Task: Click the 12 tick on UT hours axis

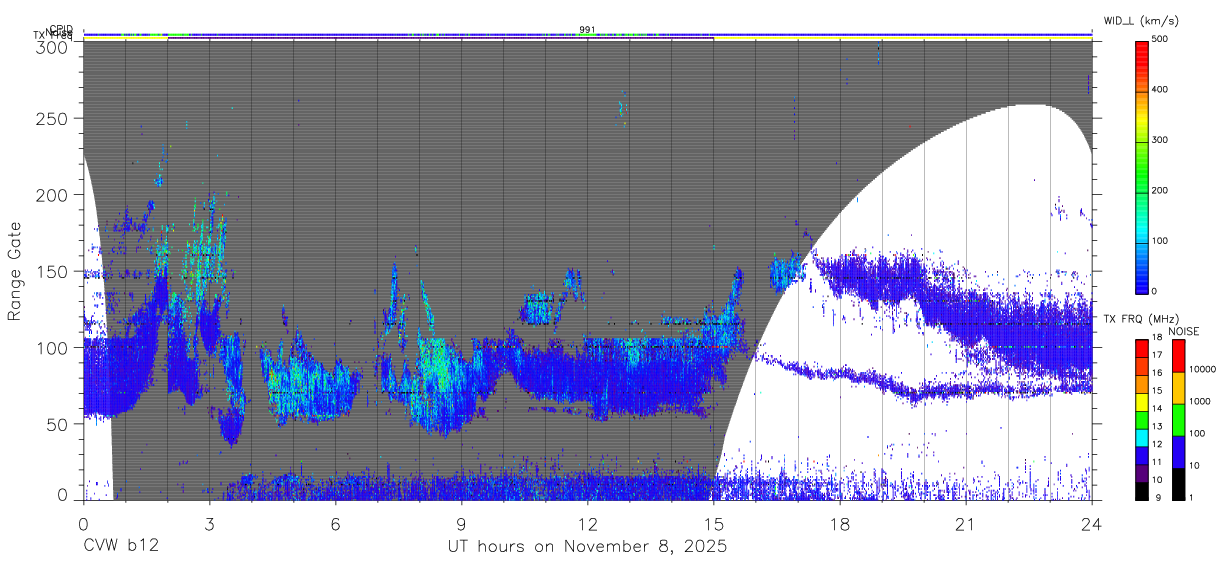Action: pos(588,524)
